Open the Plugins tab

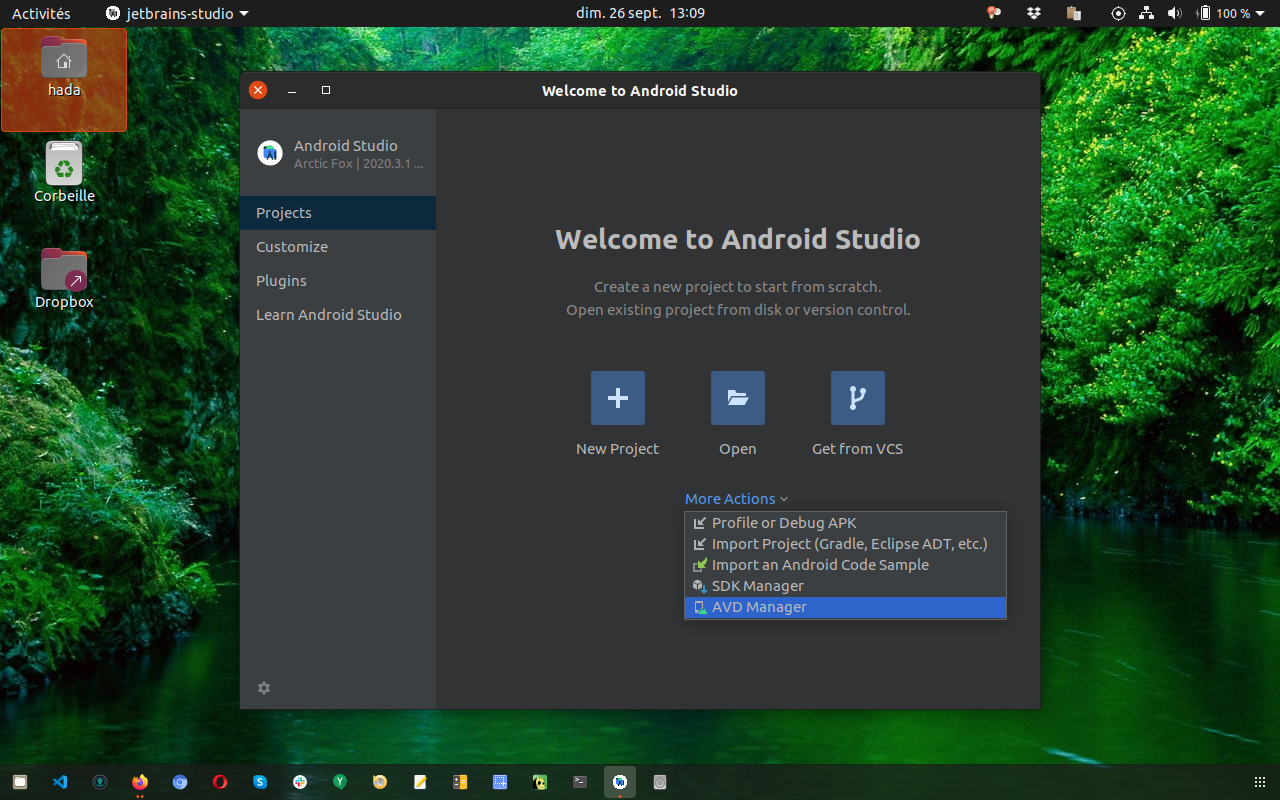tap(338, 281)
